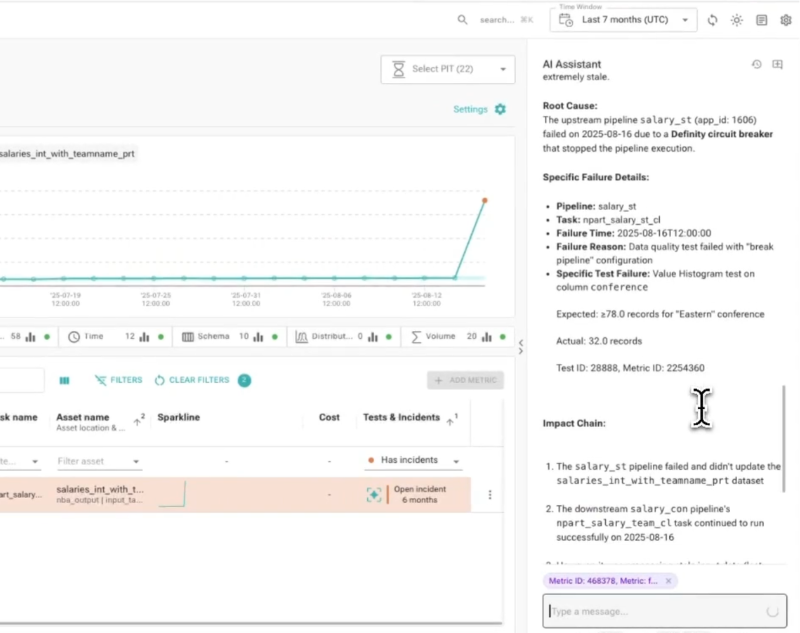The width and height of the screenshot is (800, 633).
Task: Open the Has incidents filter dropdown
Action: [414, 461]
